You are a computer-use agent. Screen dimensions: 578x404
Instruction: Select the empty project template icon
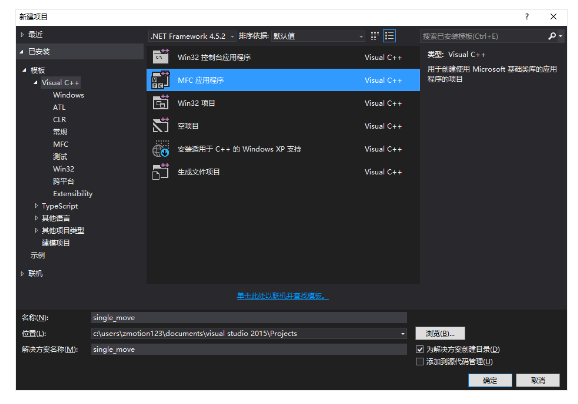pos(161,126)
